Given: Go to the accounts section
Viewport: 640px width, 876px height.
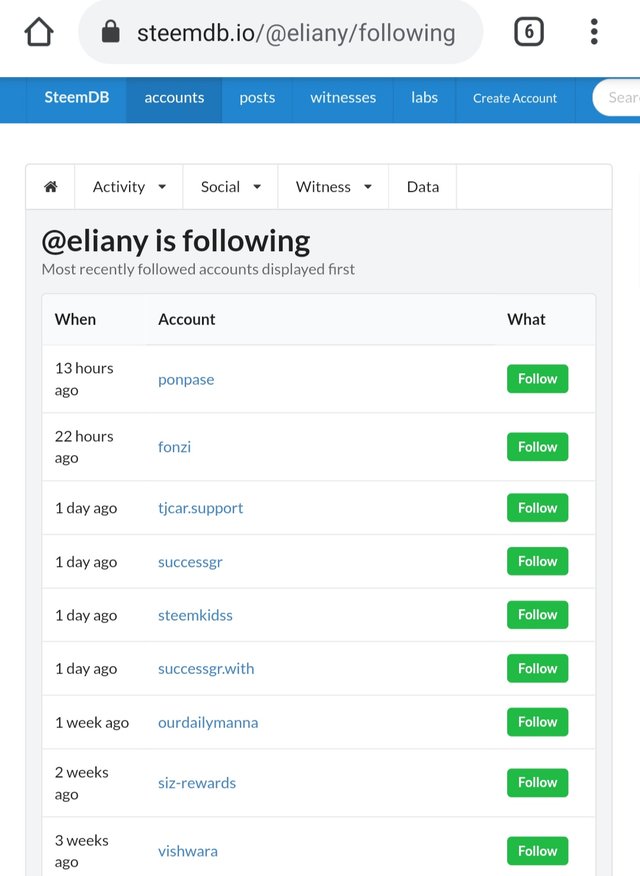Looking at the screenshot, I should pyautogui.click(x=174, y=98).
